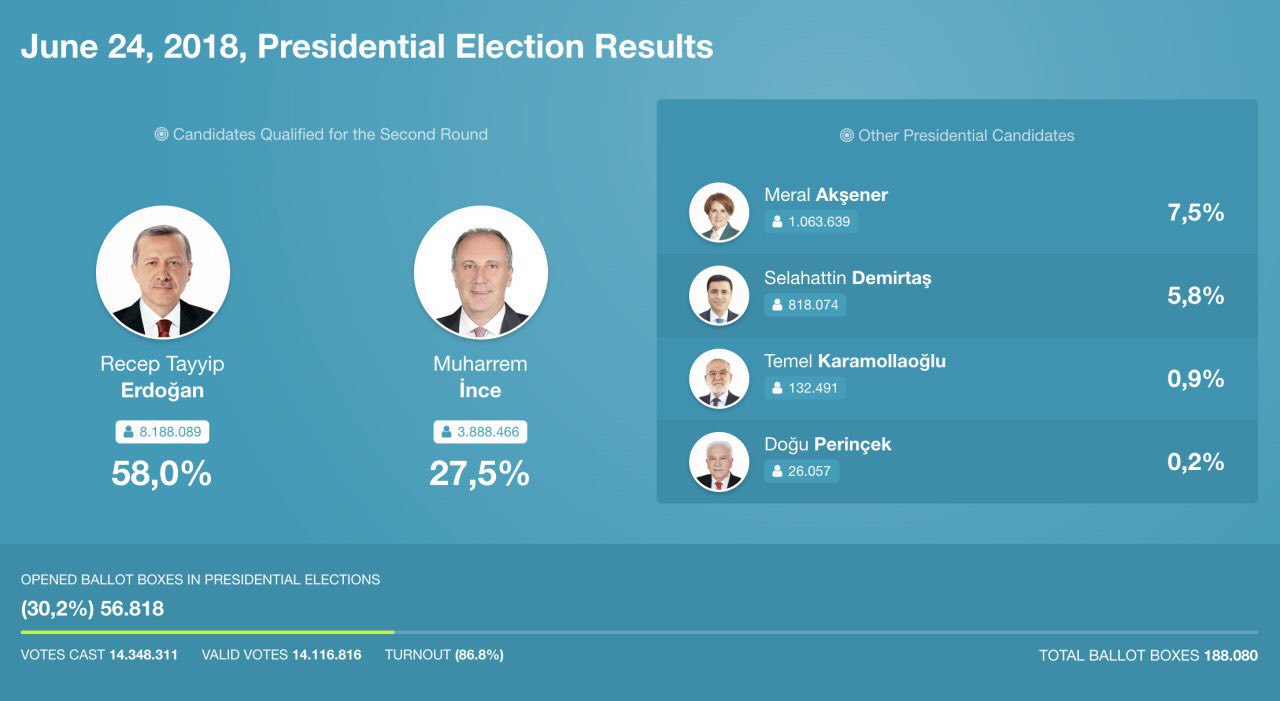Click Erdoğan's 58,0% vote share
The image size is (1280, 701).
pos(162,474)
